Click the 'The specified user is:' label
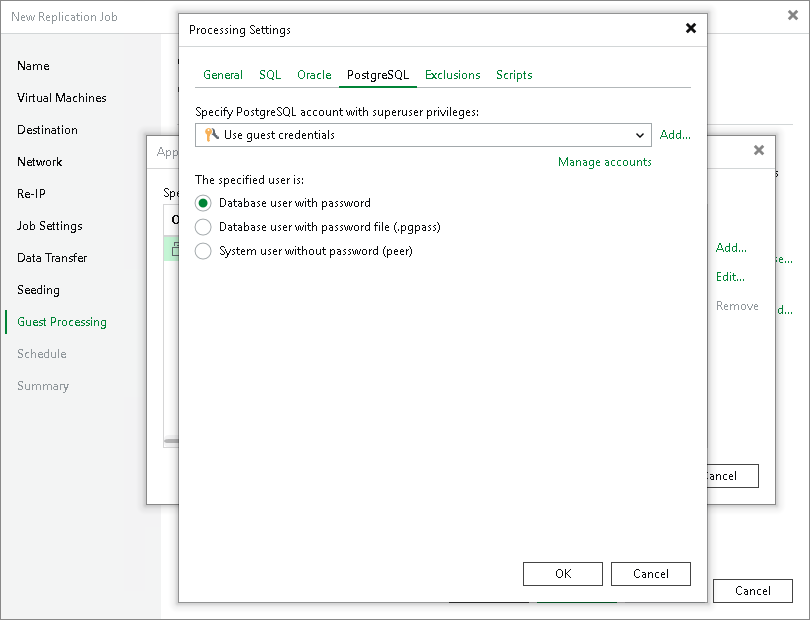The image size is (810, 620). click(249, 180)
